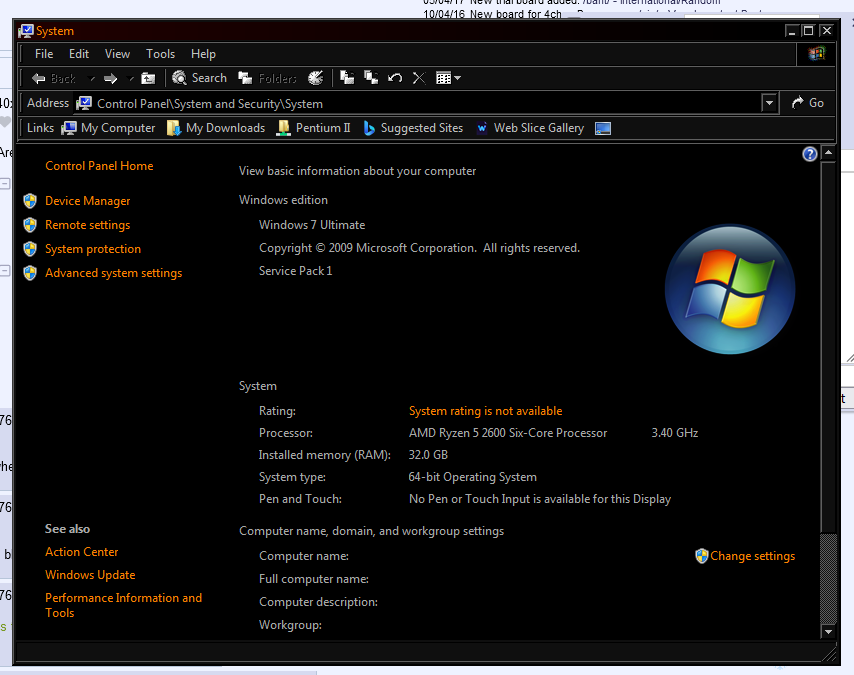
Task: Click the Delete X toolbar icon
Action: point(419,78)
